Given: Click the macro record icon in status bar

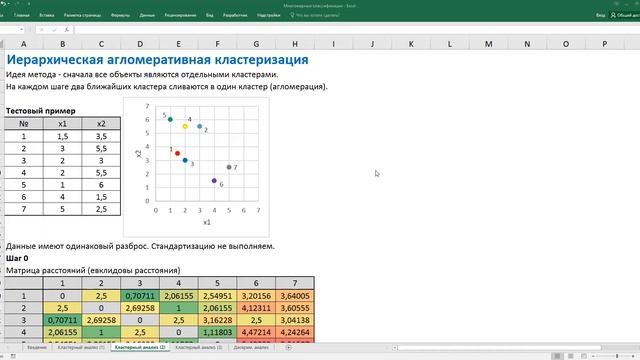Looking at the screenshot, I should (13, 356).
